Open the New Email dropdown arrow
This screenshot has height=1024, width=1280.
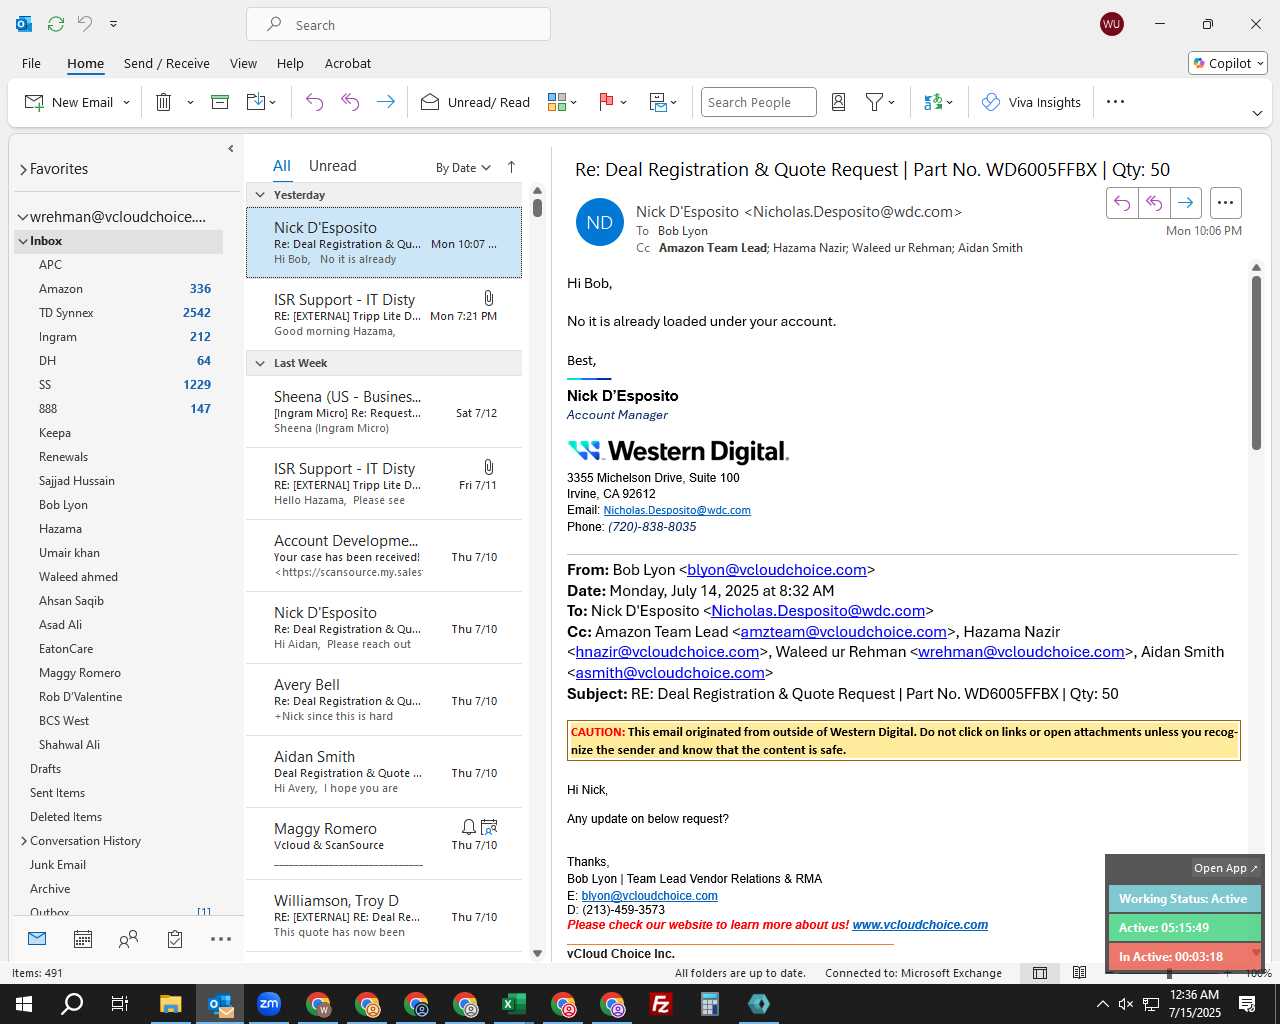[x=126, y=102]
